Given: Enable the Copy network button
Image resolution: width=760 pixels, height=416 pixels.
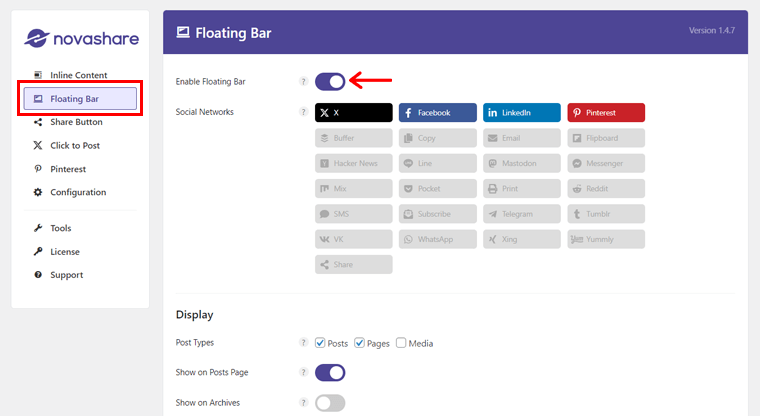Looking at the screenshot, I should click(x=438, y=138).
